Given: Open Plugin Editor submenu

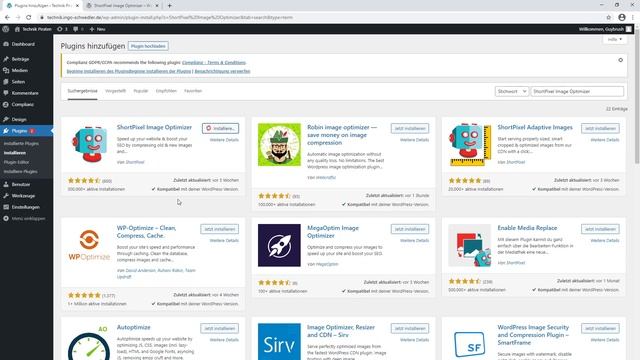Looking at the screenshot, I should click(x=16, y=162).
